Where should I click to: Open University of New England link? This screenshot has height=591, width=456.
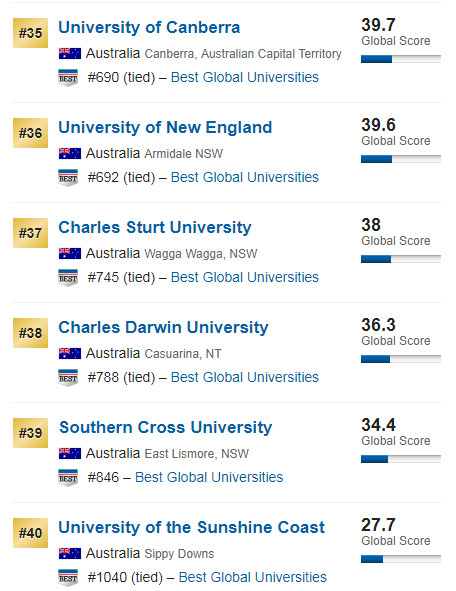tap(165, 127)
